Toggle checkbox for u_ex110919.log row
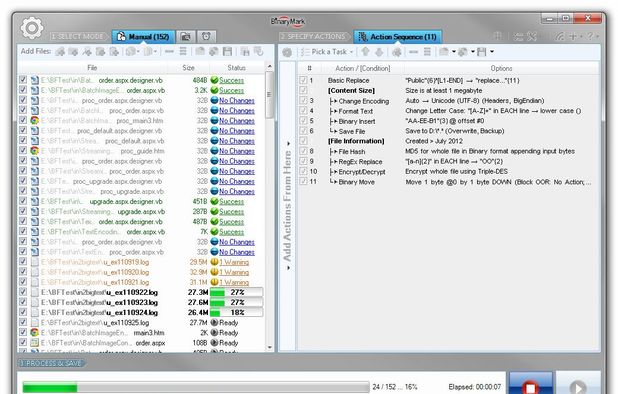The image size is (618, 394). point(23,262)
